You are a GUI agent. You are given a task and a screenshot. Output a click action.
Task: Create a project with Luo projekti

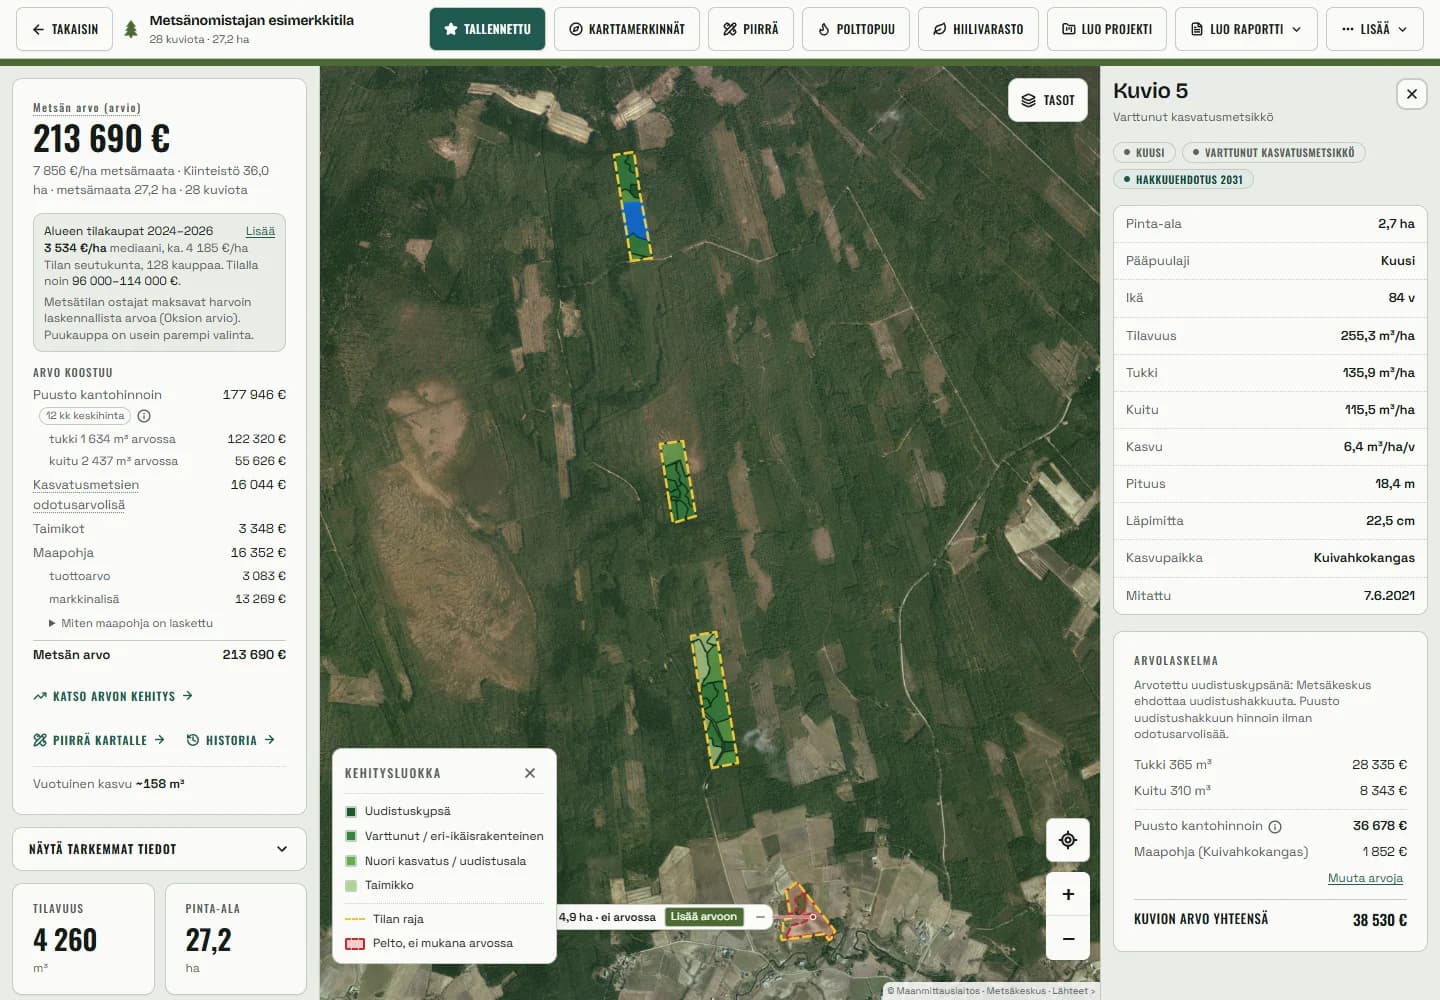[1107, 29]
